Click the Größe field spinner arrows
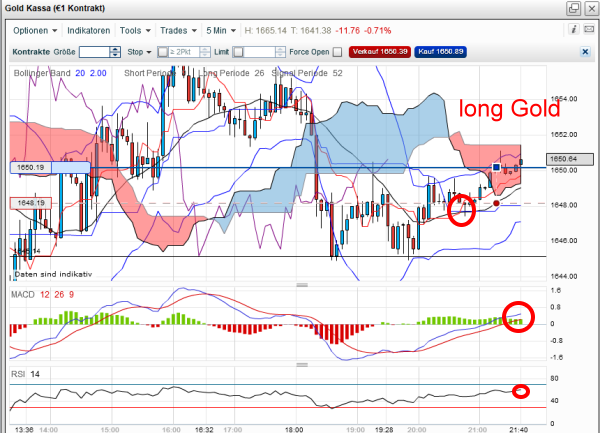This screenshot has width=600, height=433. pos(115,52)
